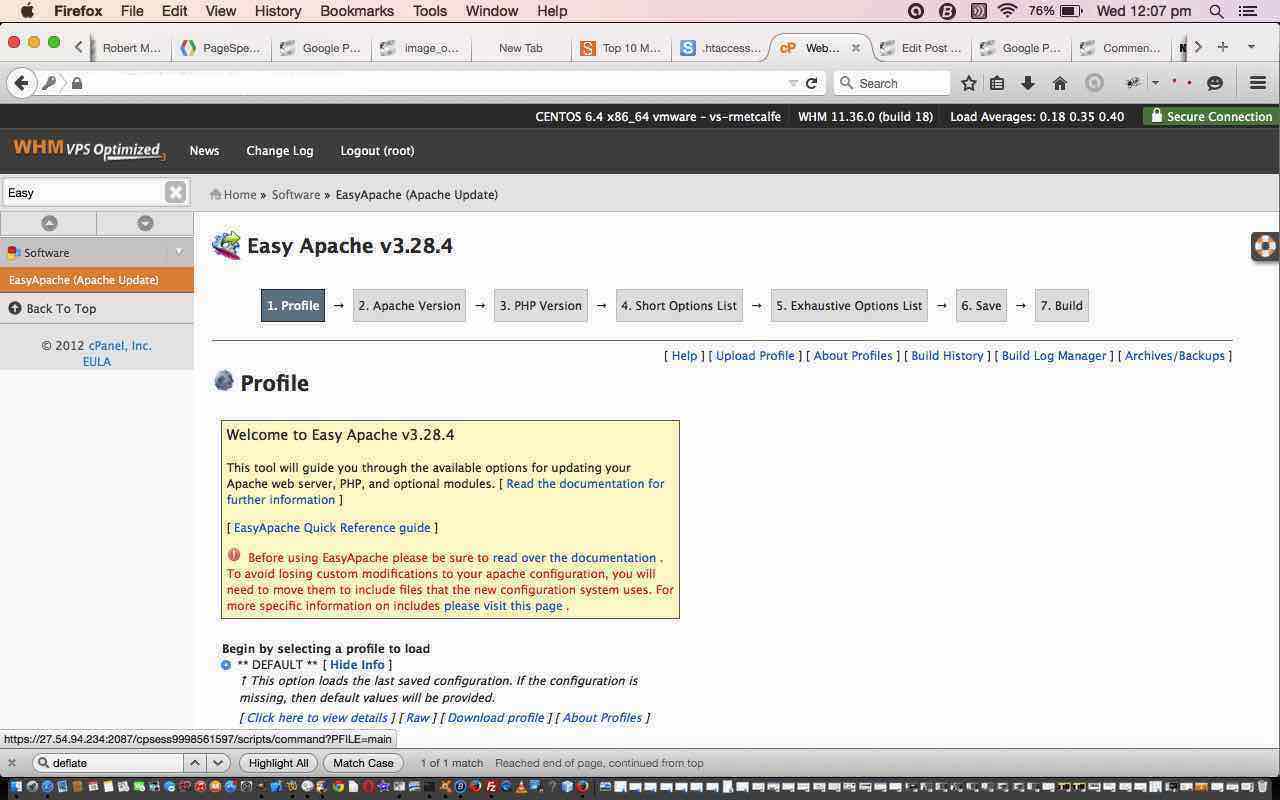This screenshot has width=1280, height=800.
Task: Select EasyApache (Apache Update) sidebar item
Action: click(97, 280)
